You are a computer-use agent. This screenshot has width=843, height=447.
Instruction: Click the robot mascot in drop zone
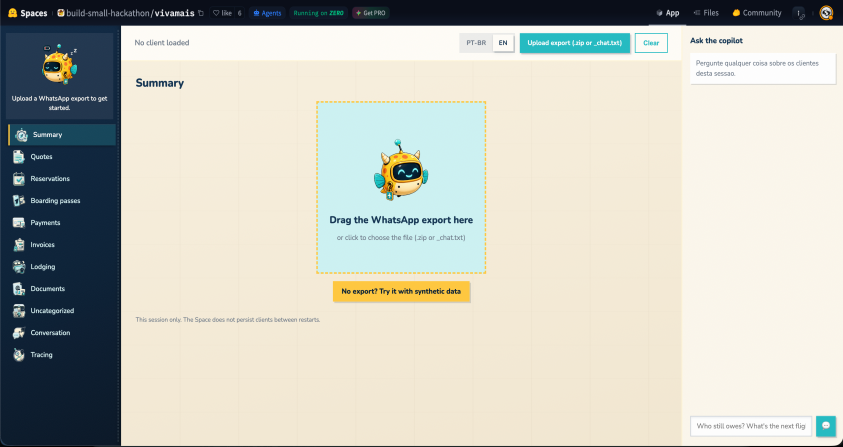[x=401, y=171]
